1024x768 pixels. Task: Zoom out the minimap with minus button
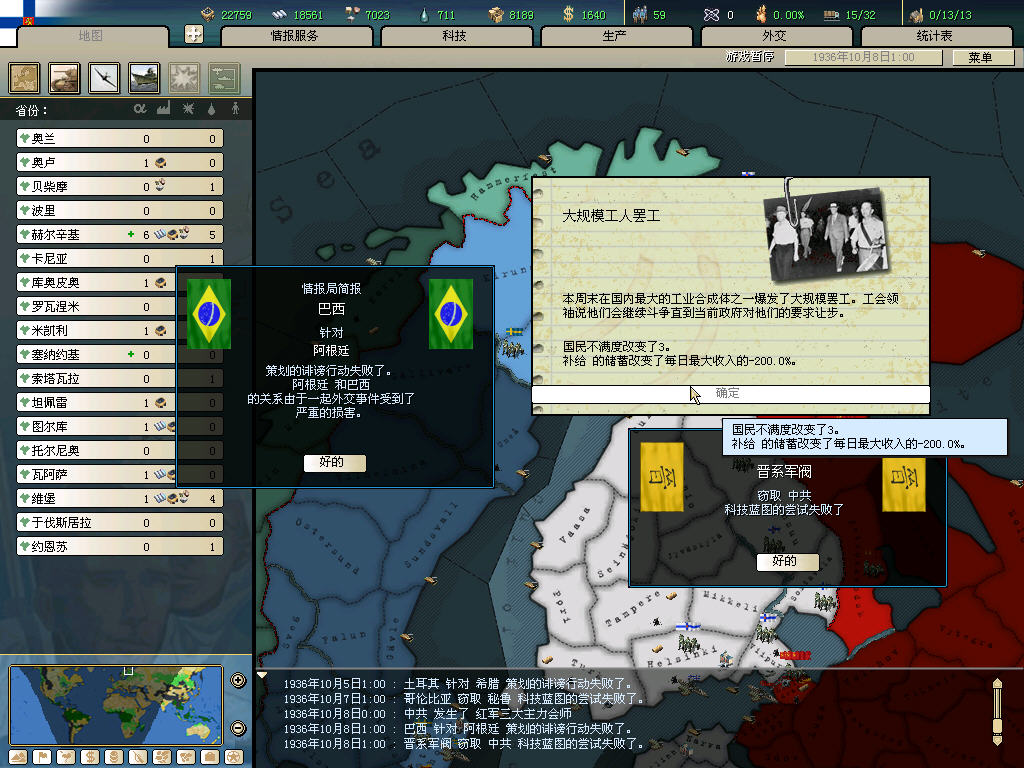(x=238, y=728)
